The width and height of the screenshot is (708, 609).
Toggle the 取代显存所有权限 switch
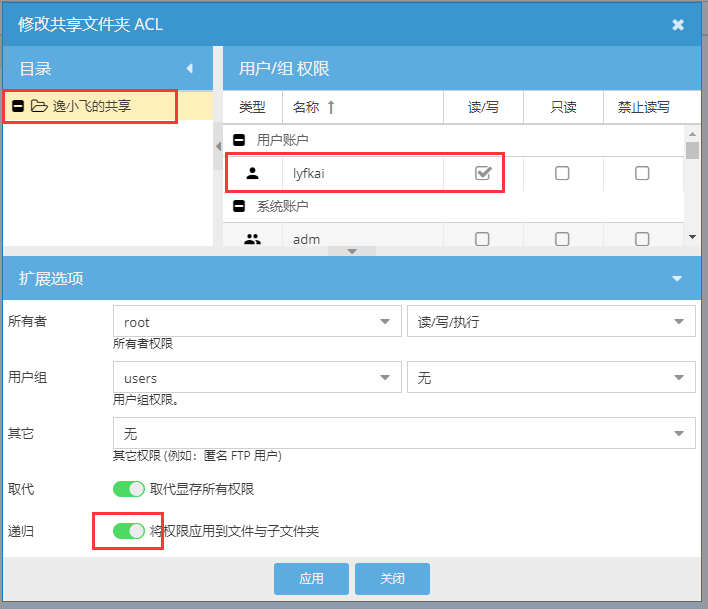click(129, 489)
